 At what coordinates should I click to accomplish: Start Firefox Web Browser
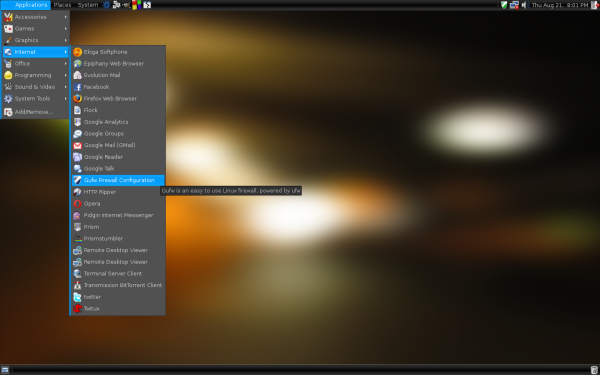click(x=118, y=99)
